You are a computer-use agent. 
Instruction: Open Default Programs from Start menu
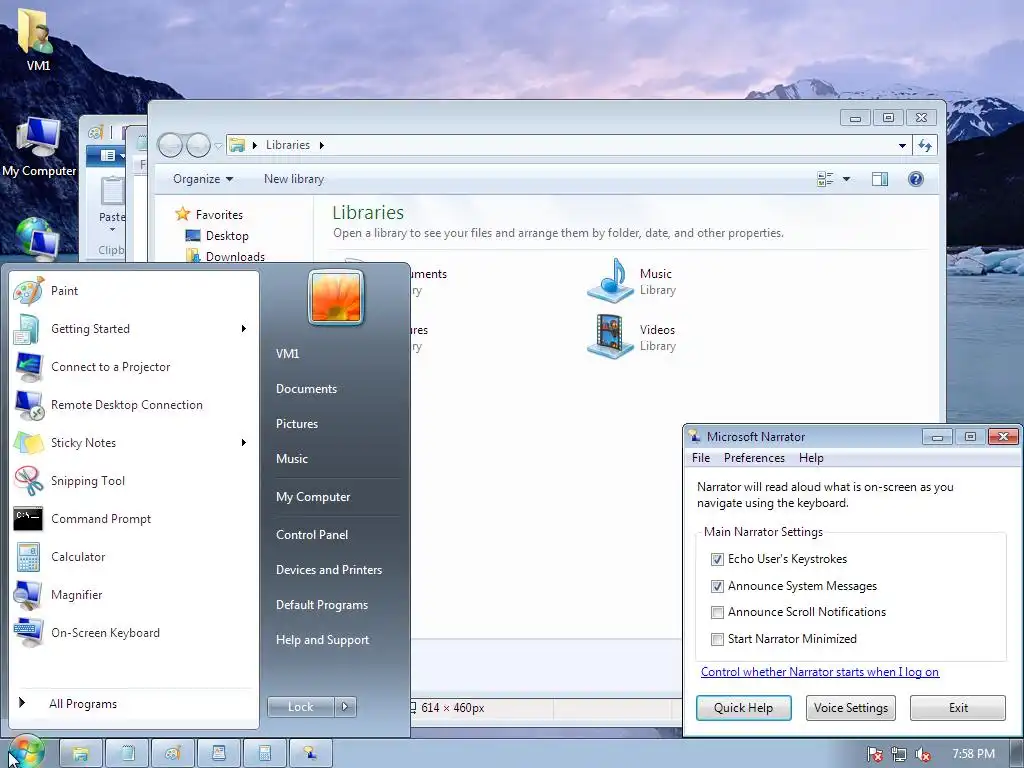click(321, 605)
